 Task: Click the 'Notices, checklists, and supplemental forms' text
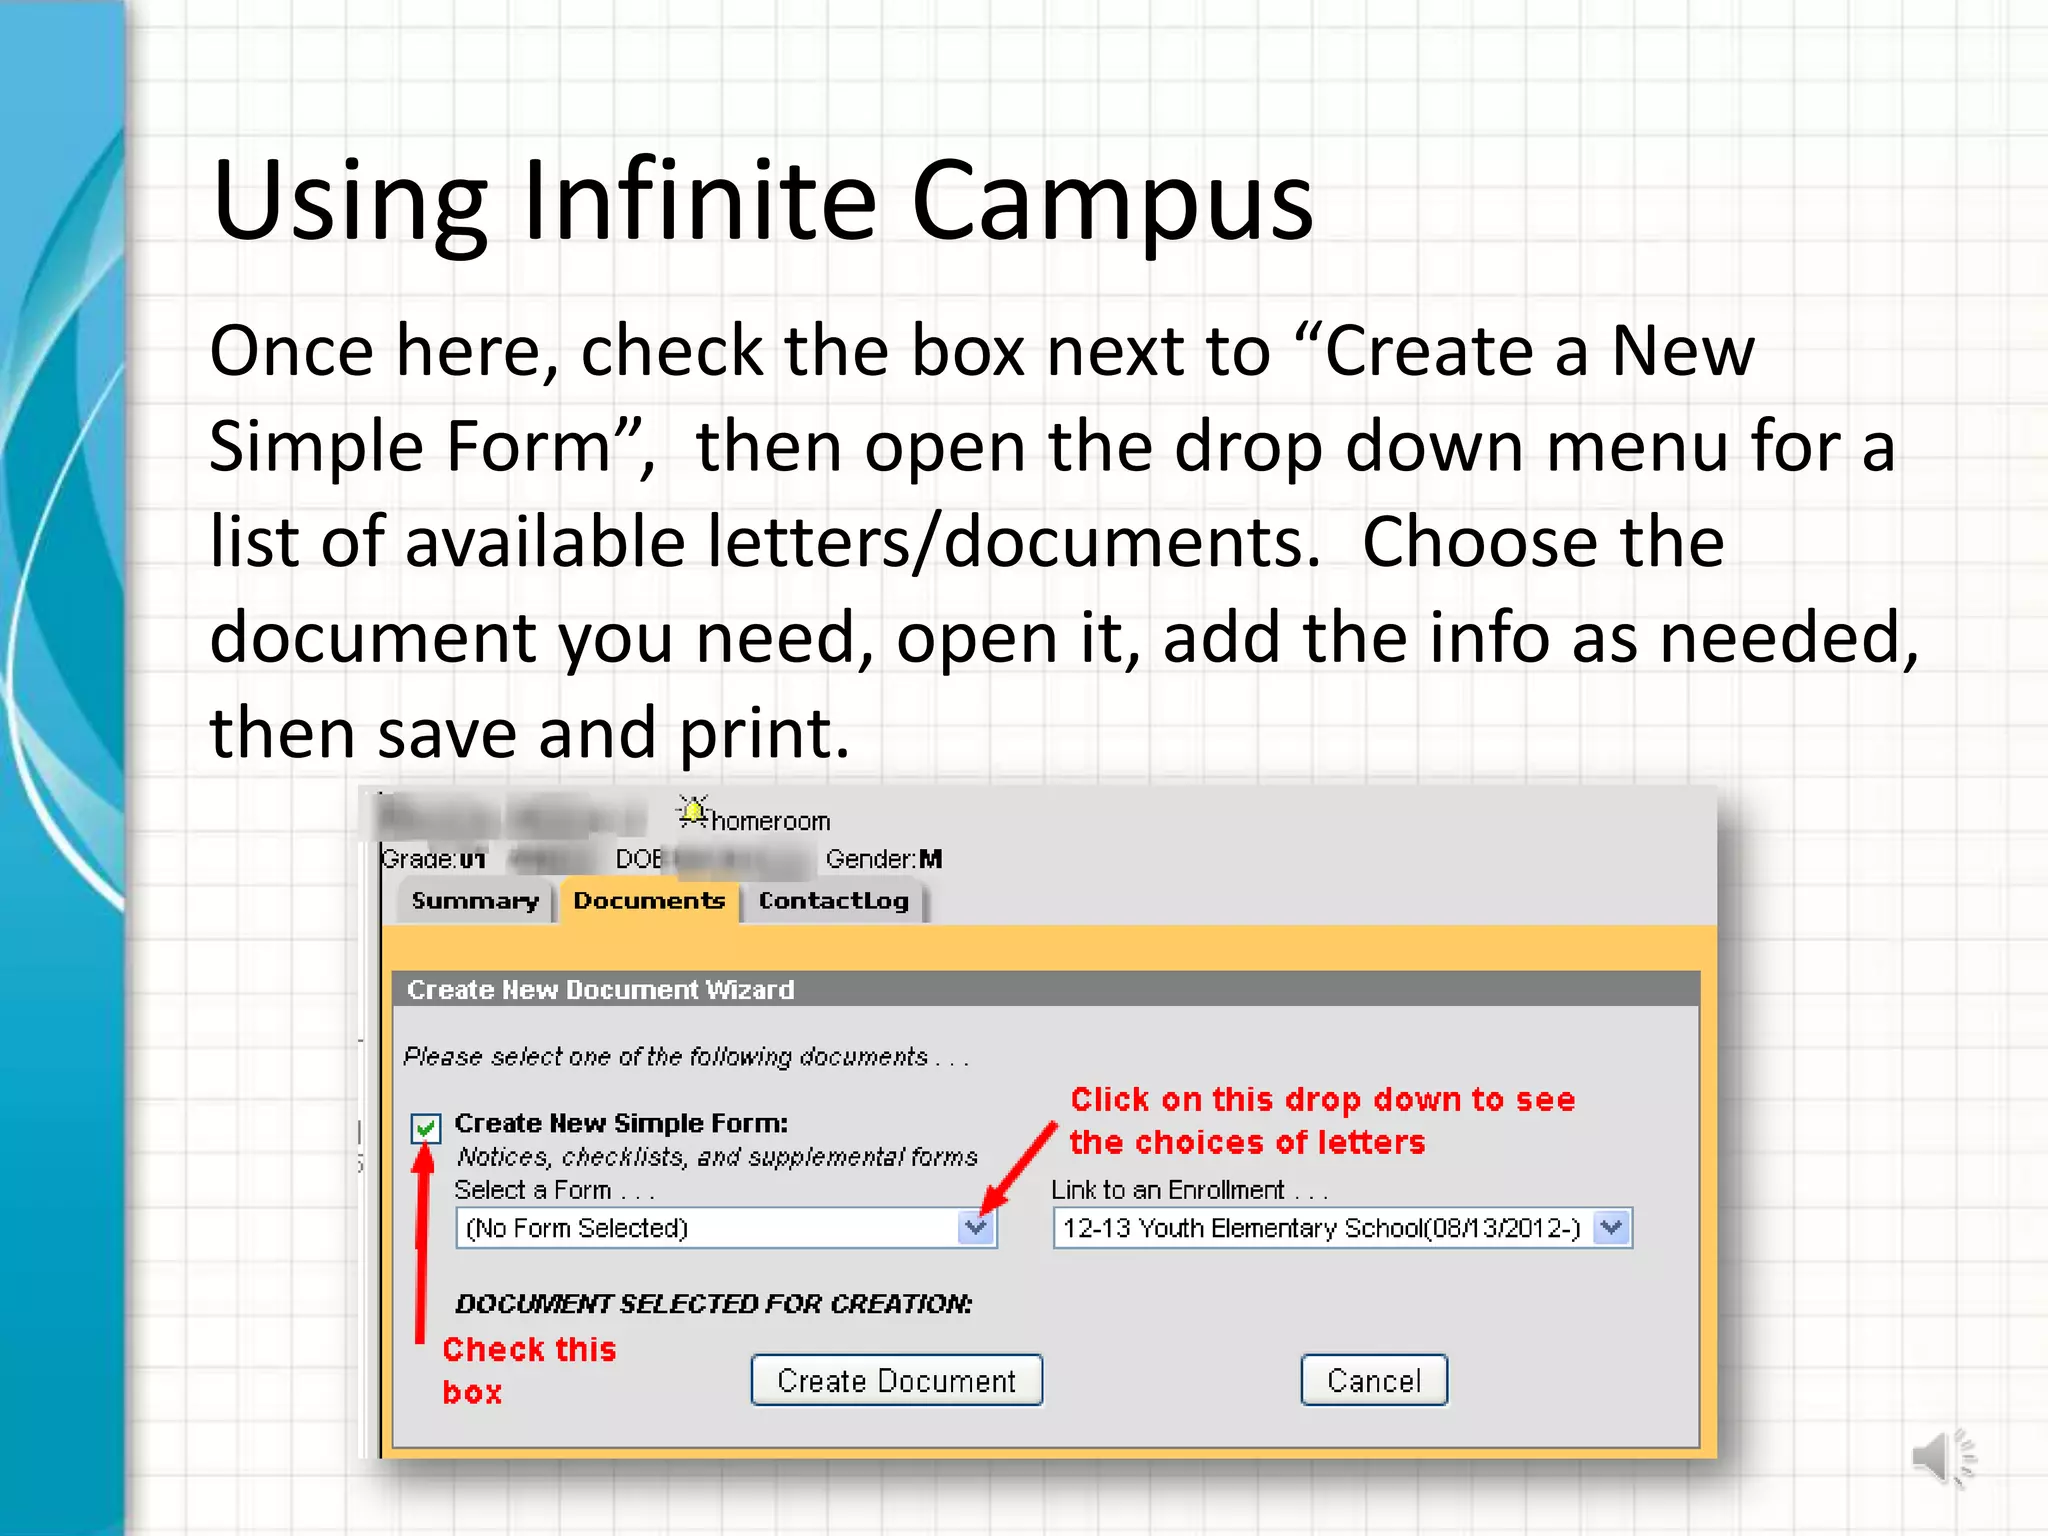pyautogui.click(x=717, y=1157)
